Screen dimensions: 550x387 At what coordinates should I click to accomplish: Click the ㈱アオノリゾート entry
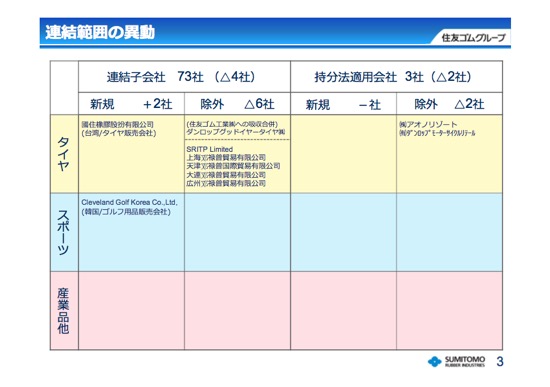tap(428, 125)
